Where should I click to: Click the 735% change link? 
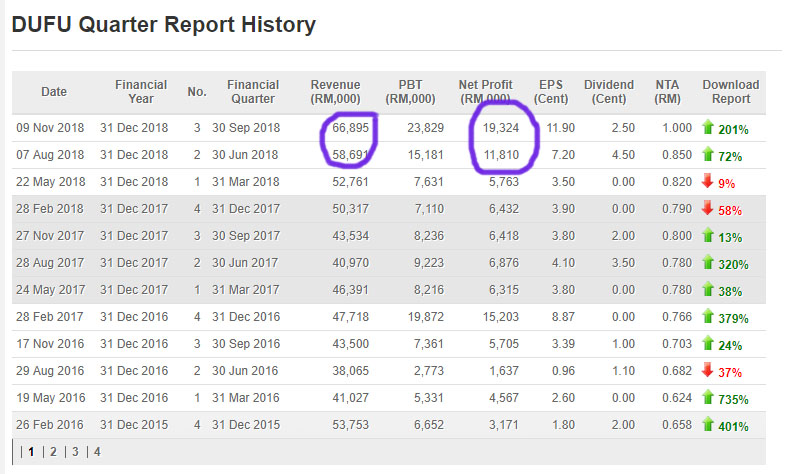pos(733,400)
